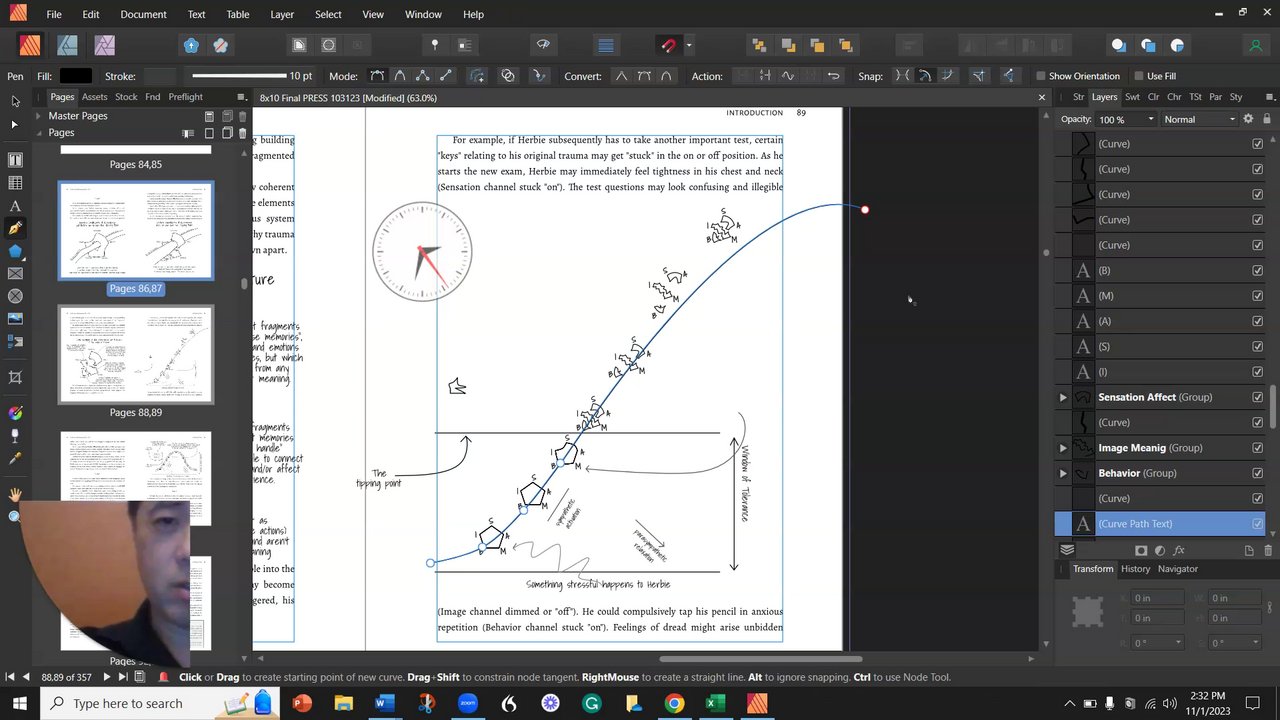
Task: Open the blend mode Normal dropdown
Action: click(x=1199, y=119)
